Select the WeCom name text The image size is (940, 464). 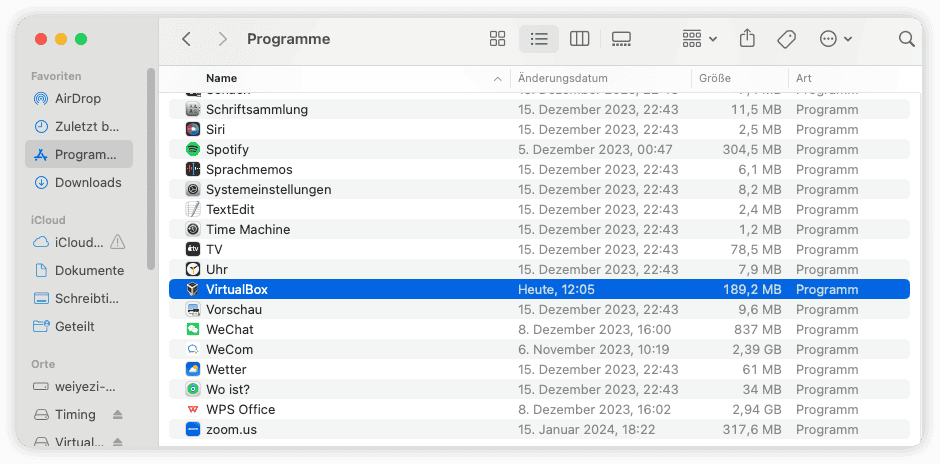tap(230, 349)
